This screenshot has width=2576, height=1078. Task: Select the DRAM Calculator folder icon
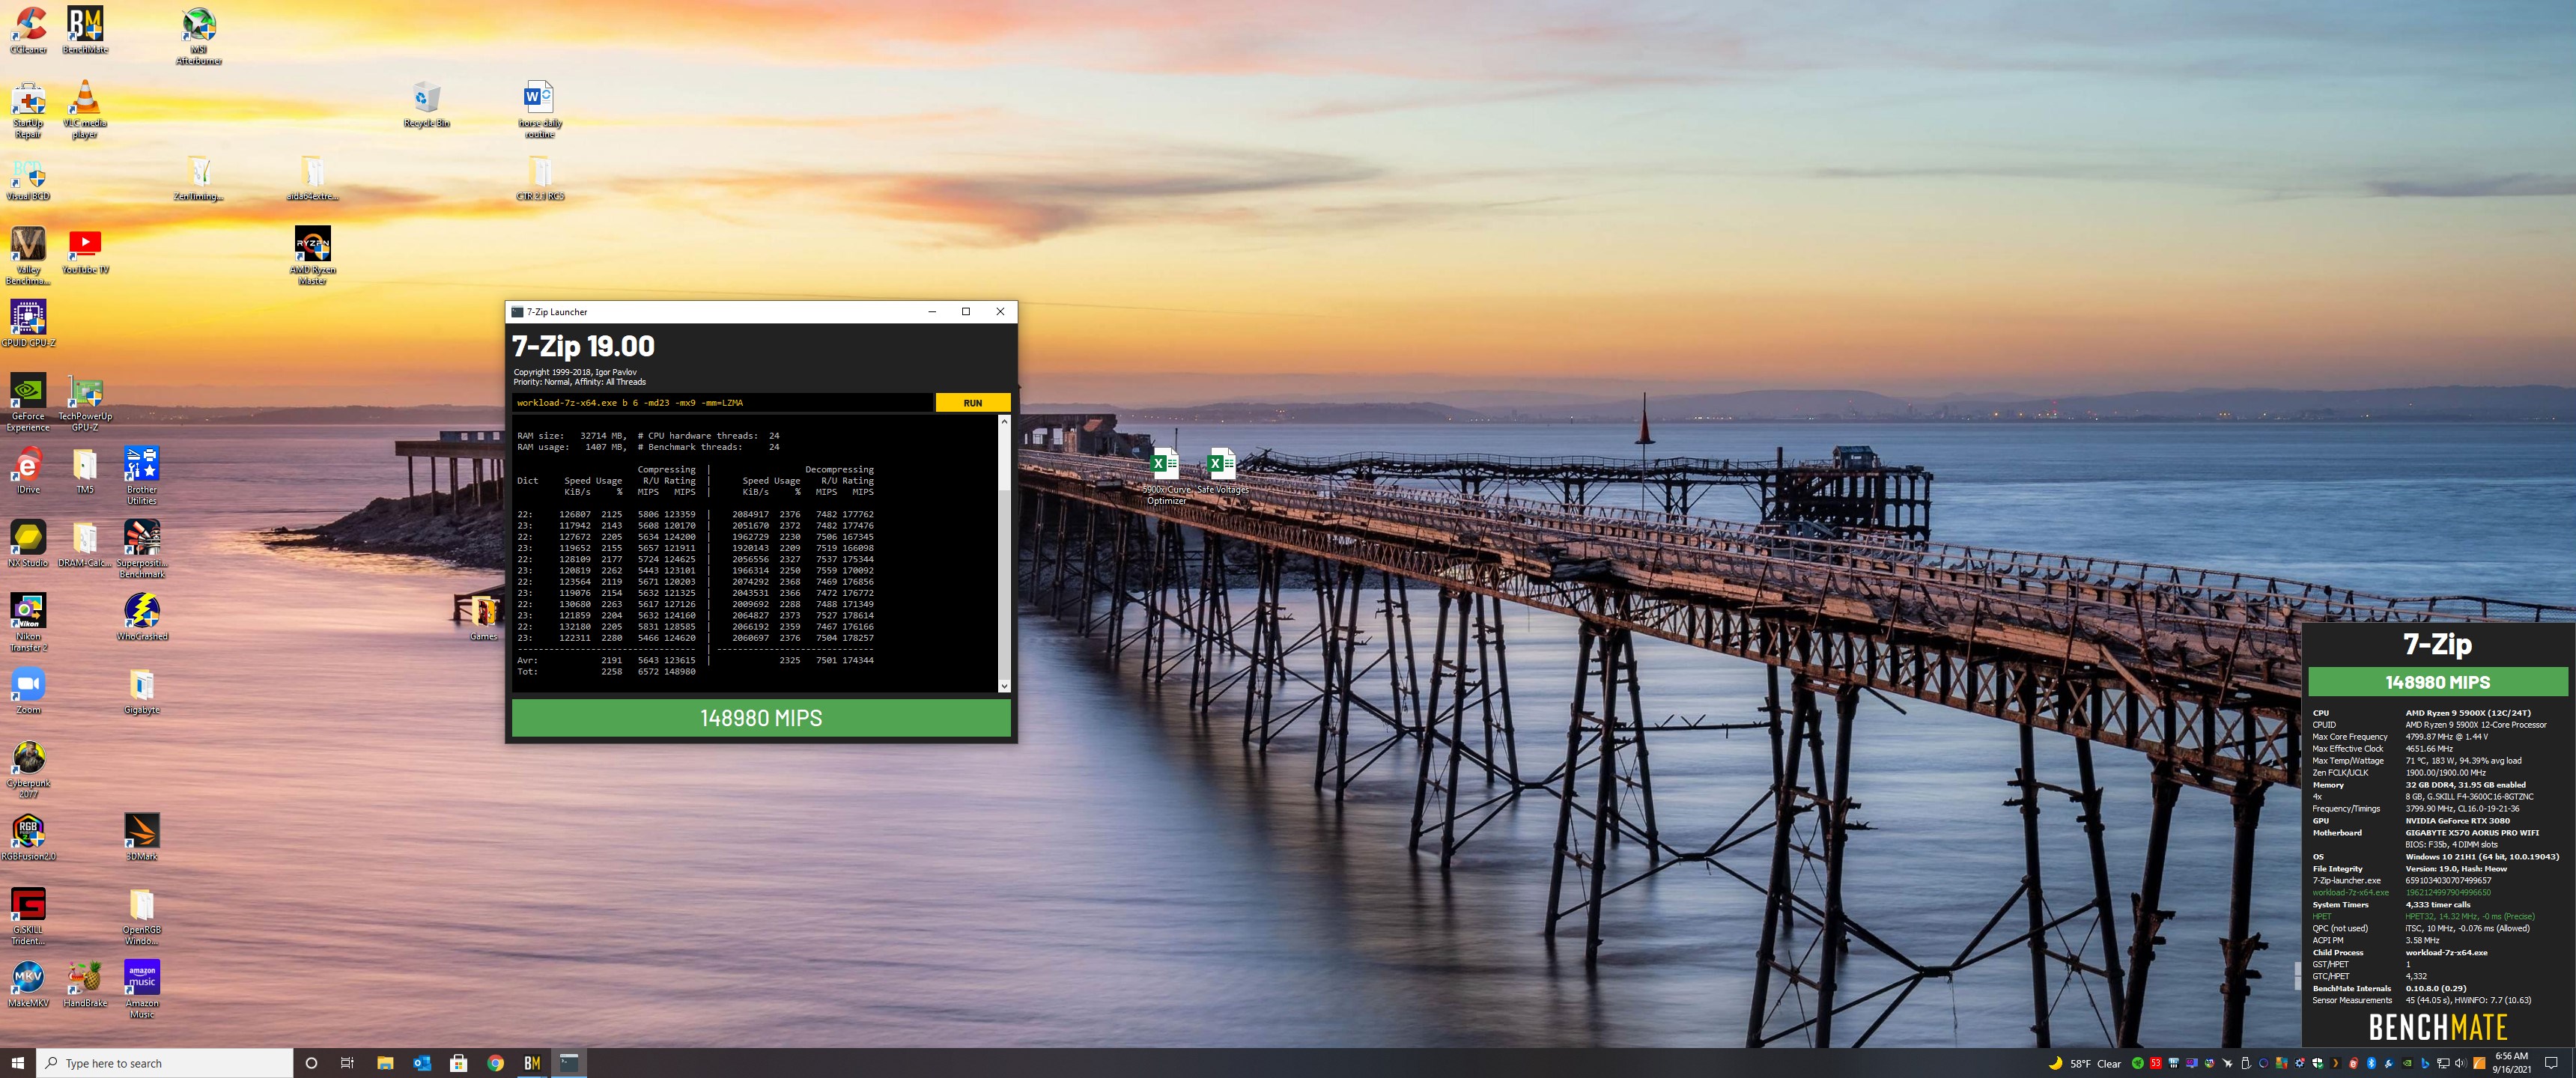coord(85,543)
